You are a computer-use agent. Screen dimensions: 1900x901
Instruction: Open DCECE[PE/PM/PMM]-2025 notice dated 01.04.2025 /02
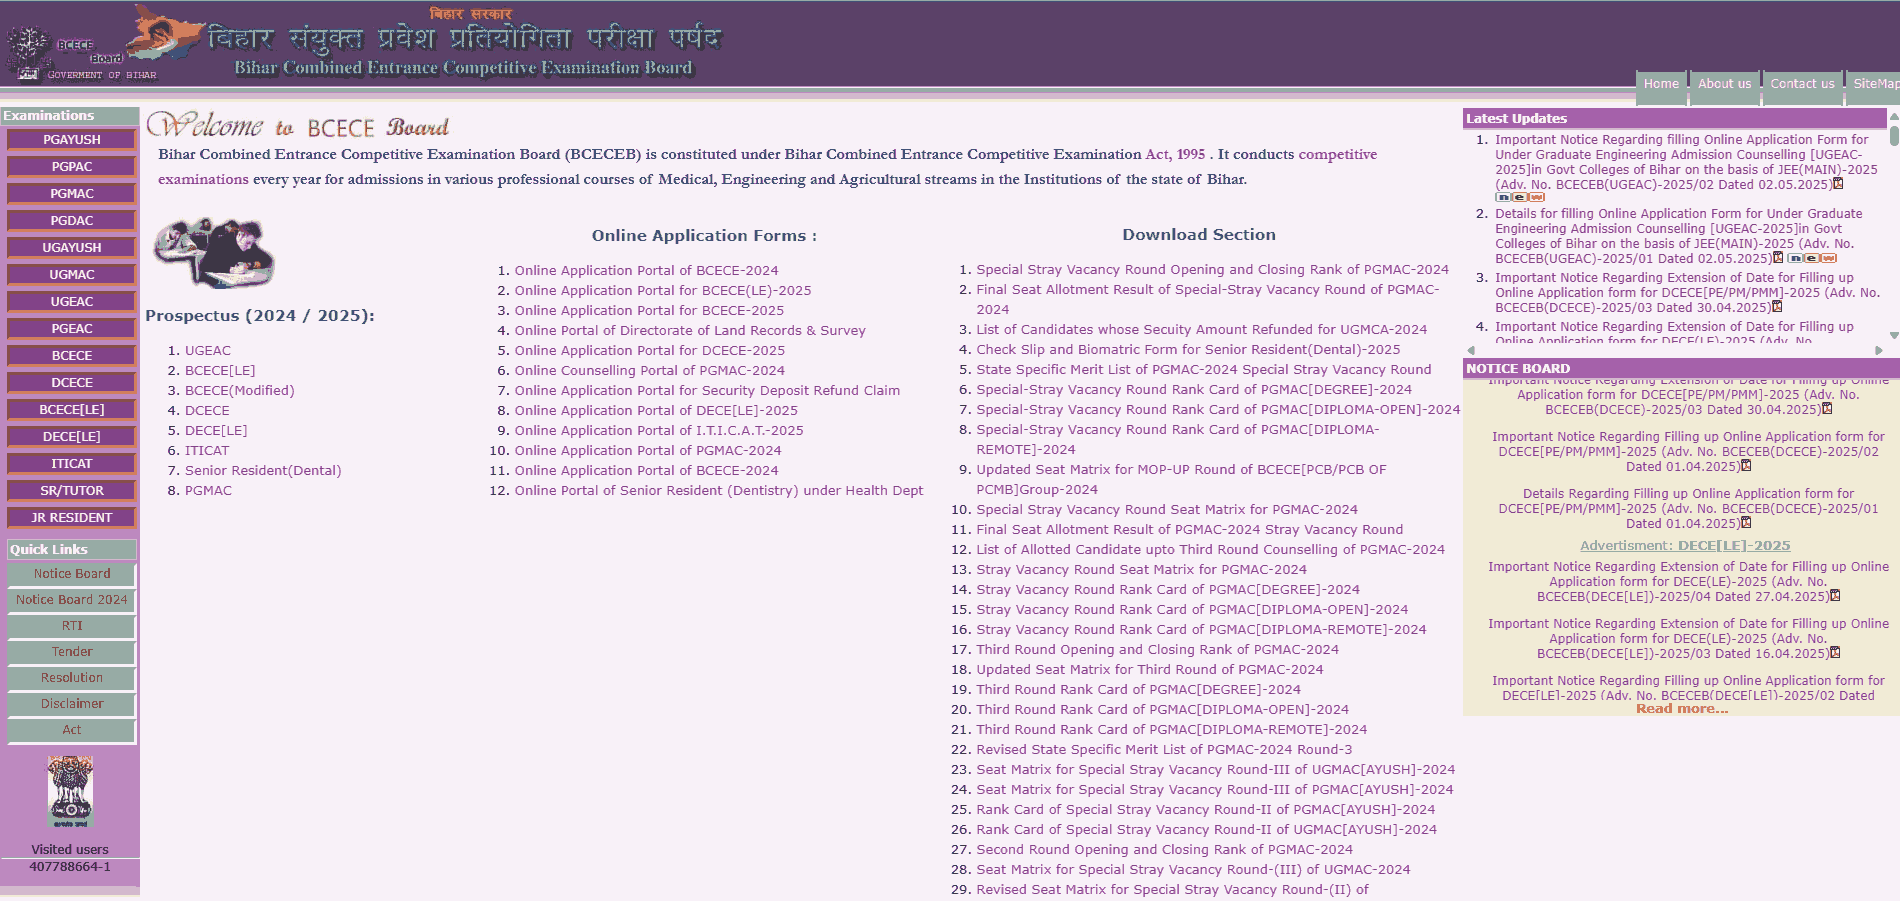[x=1688, y=452]
